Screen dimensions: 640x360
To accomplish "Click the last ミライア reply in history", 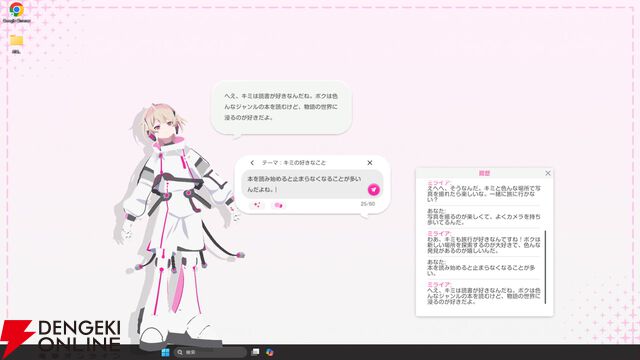I will pos(484,293).
